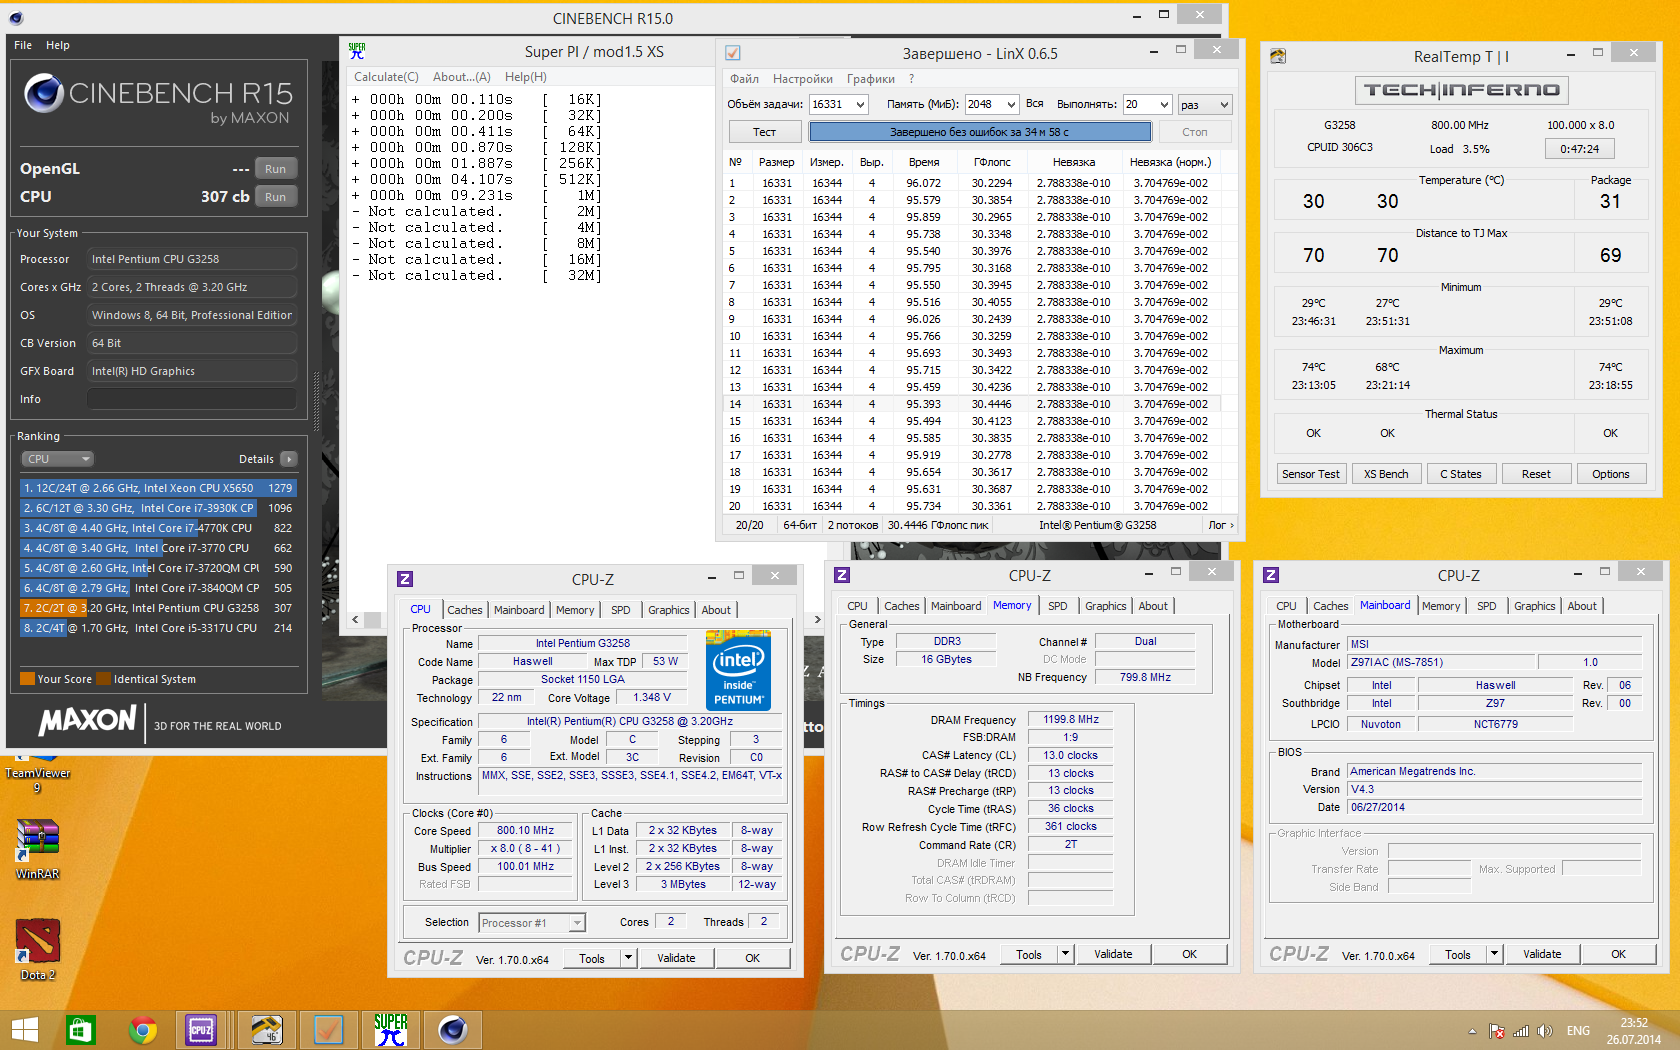This screenshot has height=1050, width=1680.
Task: Click the Action Center flag tray icon
Action: coord(1497,1031)
